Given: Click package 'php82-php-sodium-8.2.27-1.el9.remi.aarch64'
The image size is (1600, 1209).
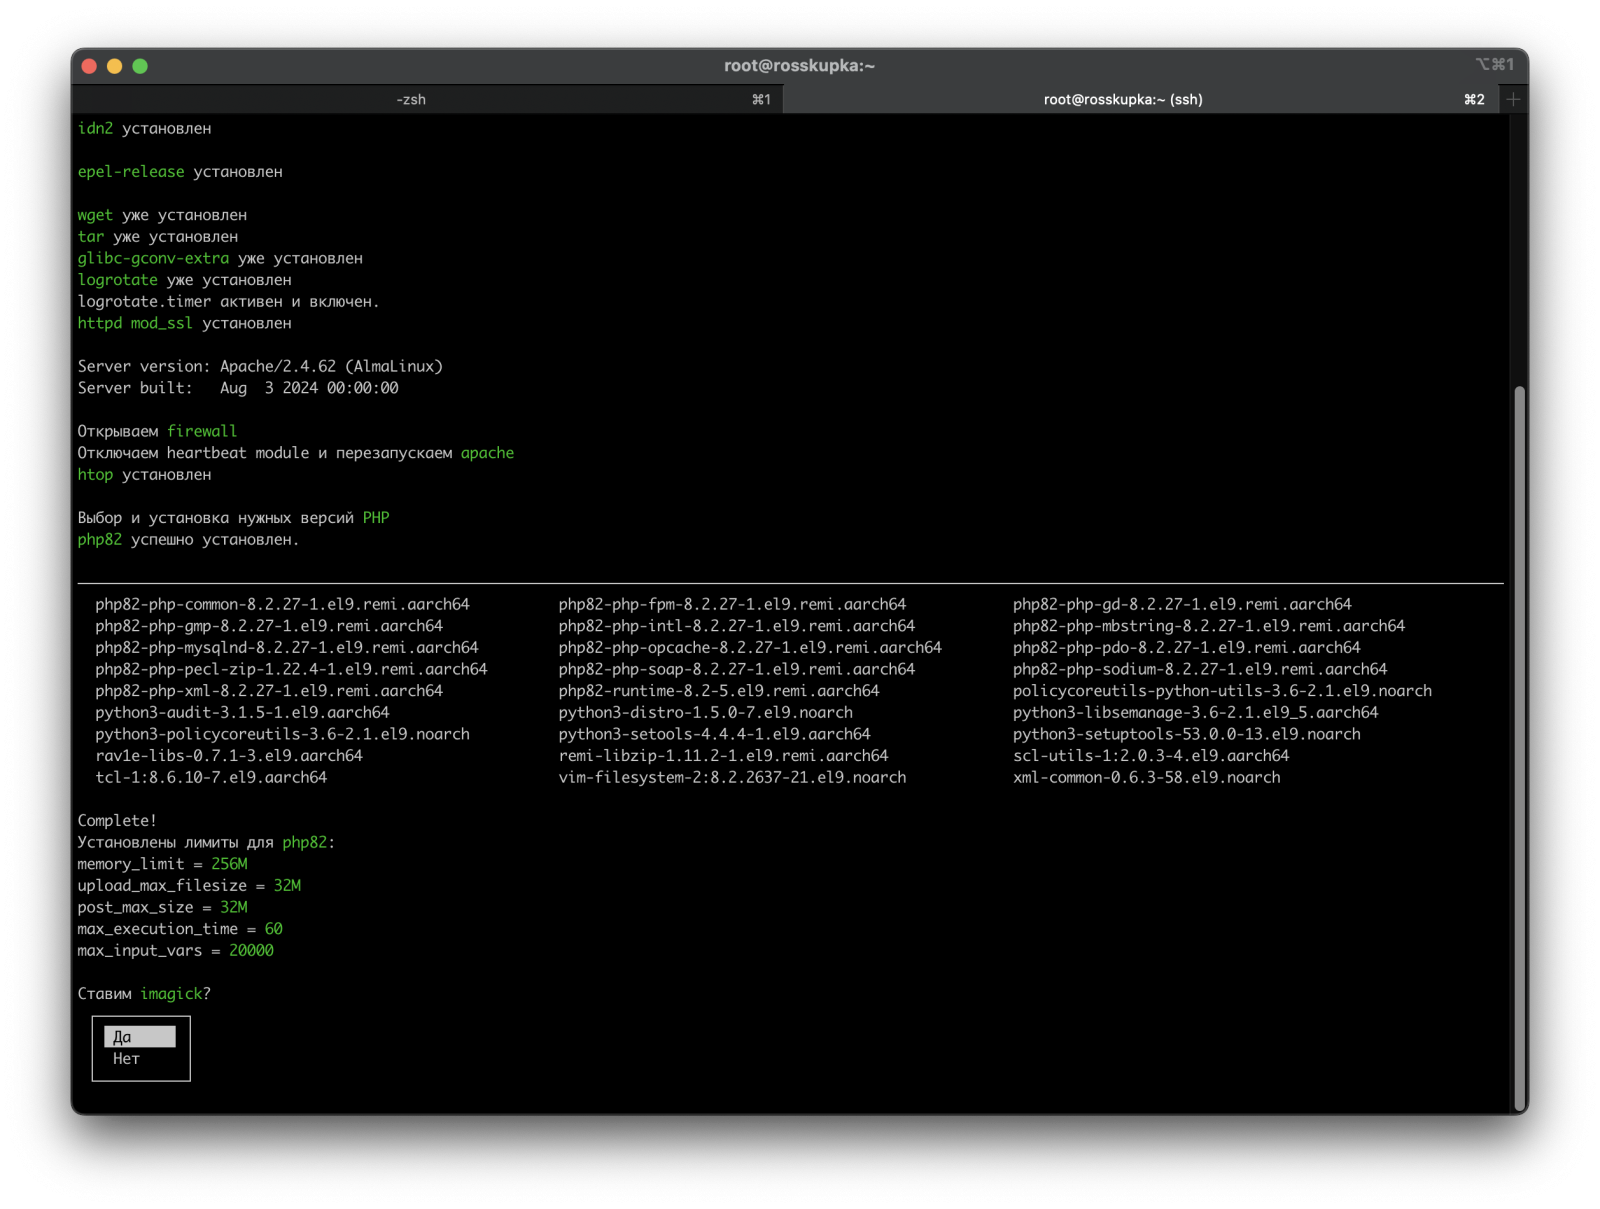Looking at the screenshot, I should [1200, 670].
